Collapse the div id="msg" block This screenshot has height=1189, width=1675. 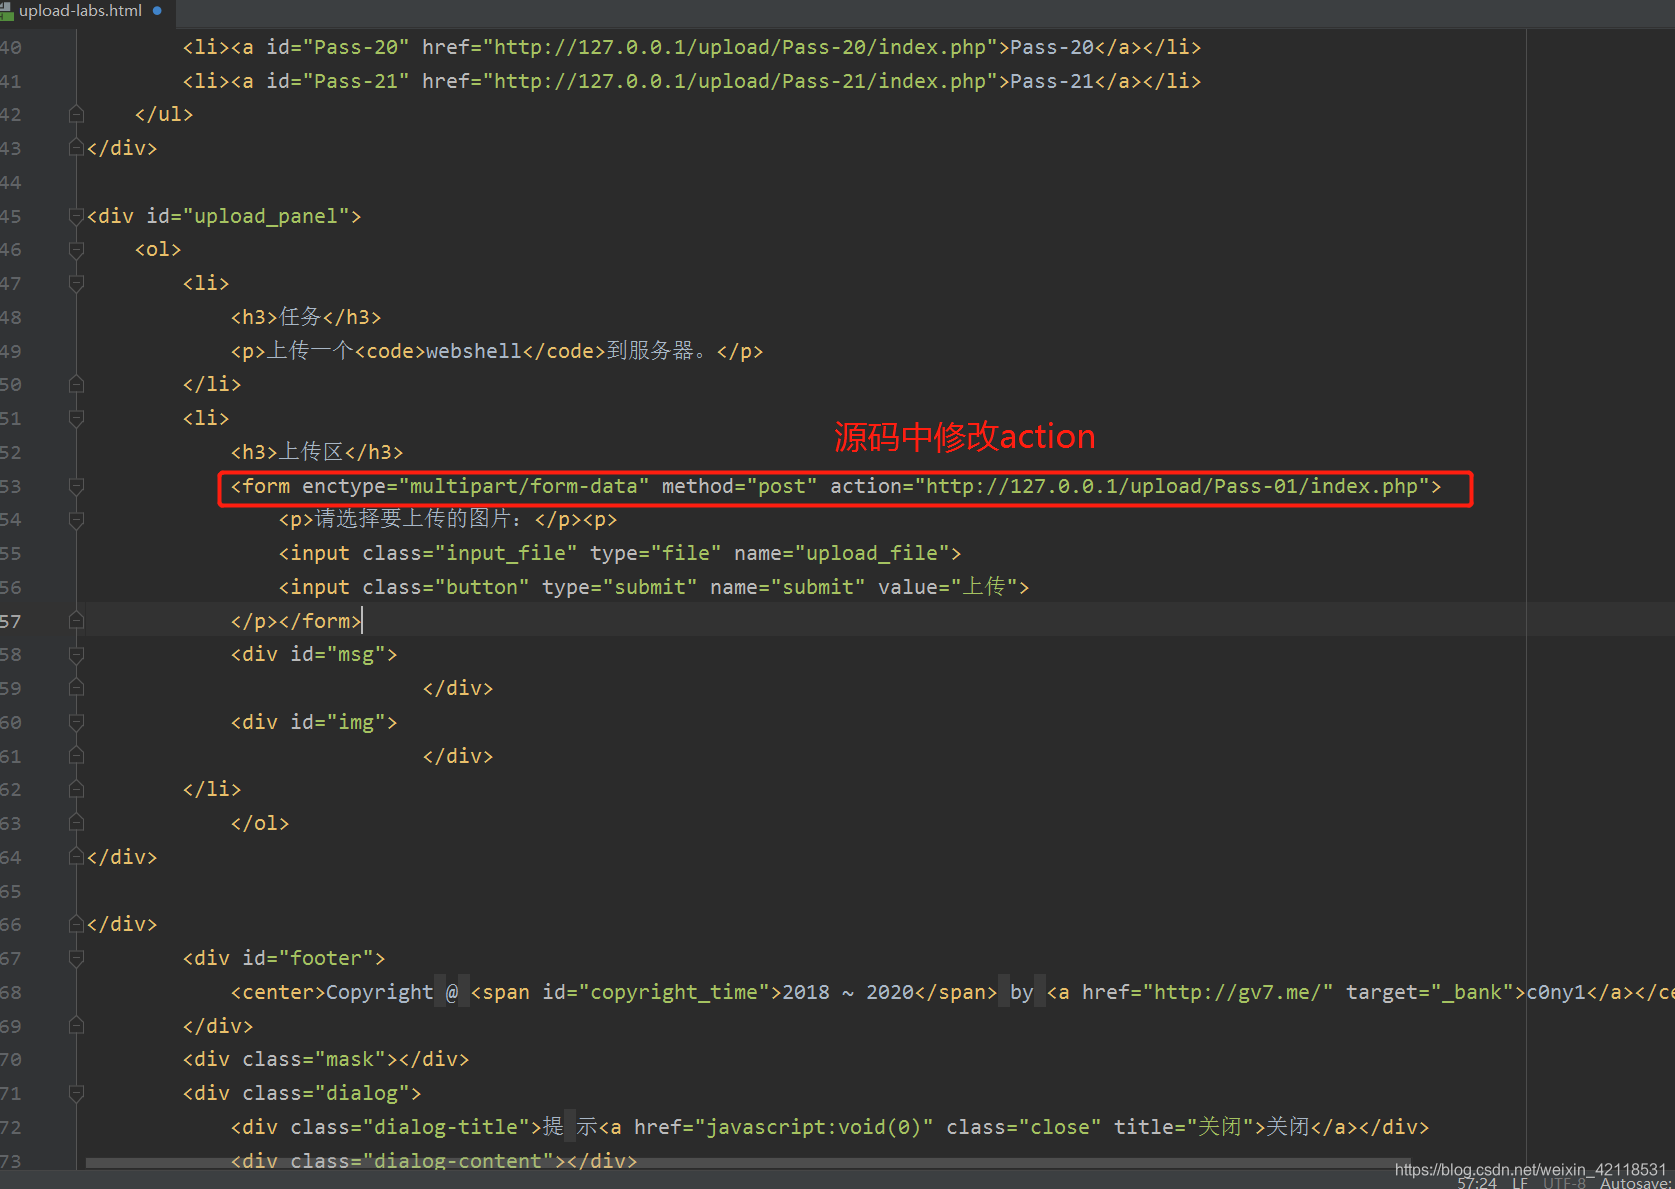pos(76,654)
